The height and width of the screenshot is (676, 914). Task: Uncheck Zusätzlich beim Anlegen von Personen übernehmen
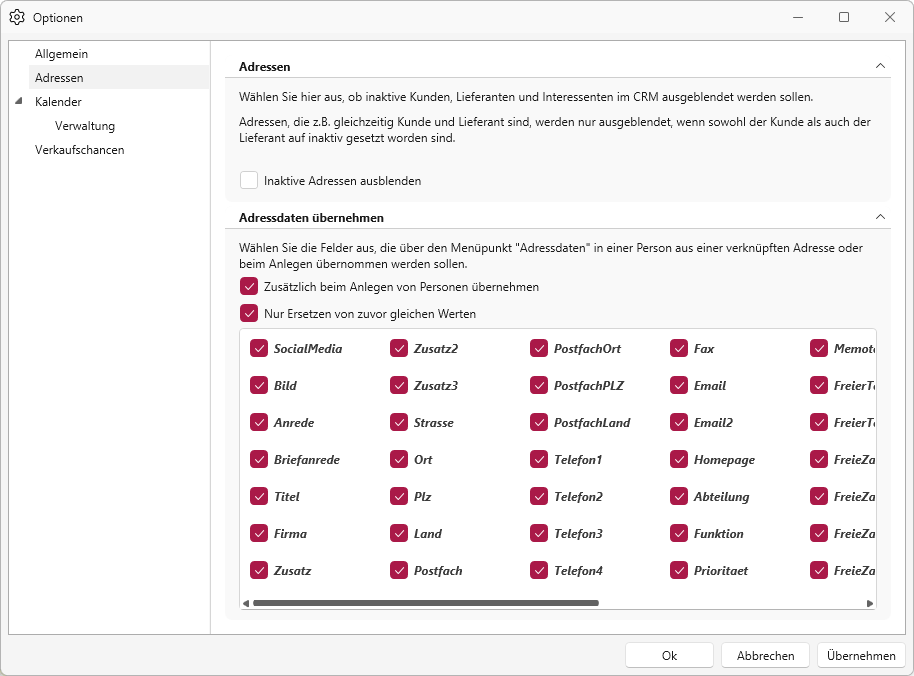coord(249,286)
